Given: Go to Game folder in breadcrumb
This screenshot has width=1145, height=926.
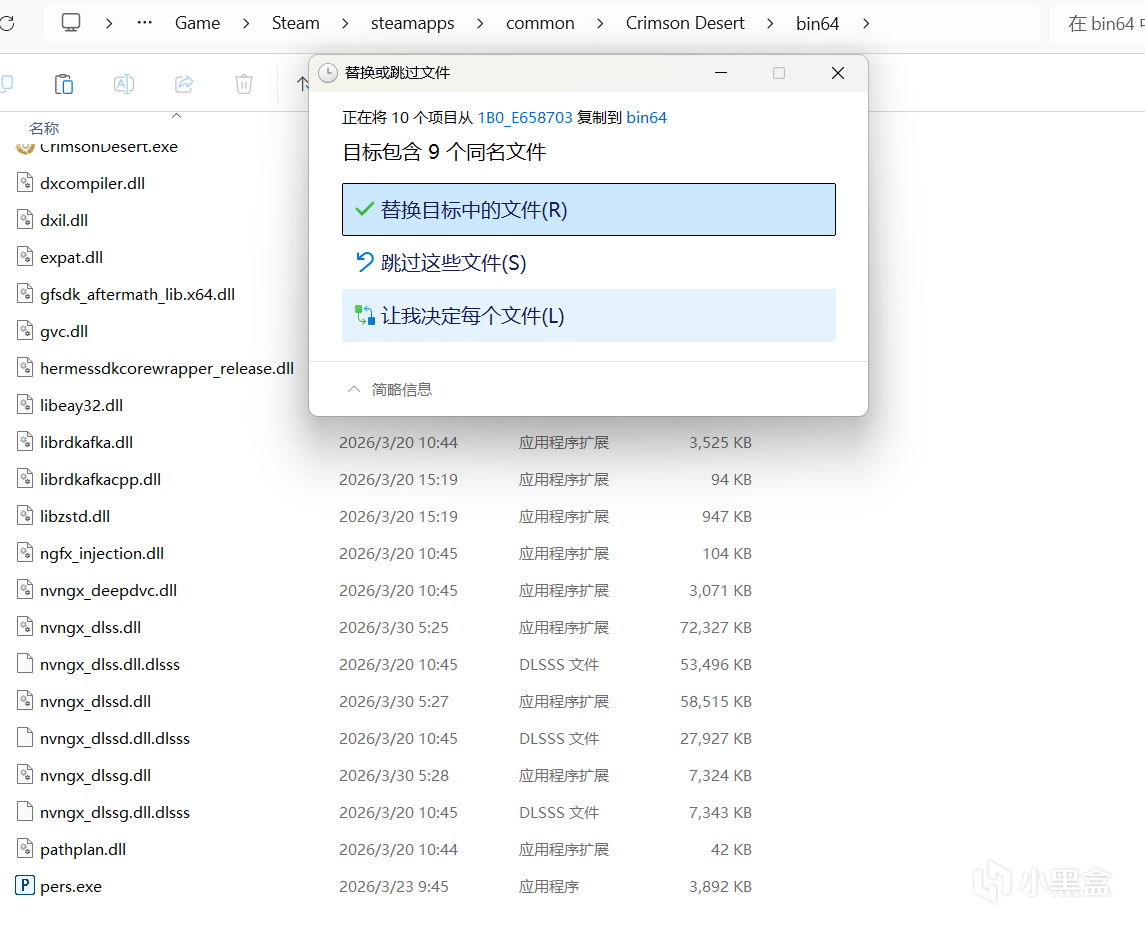Looking at the screenshot, I should point(197,23).
